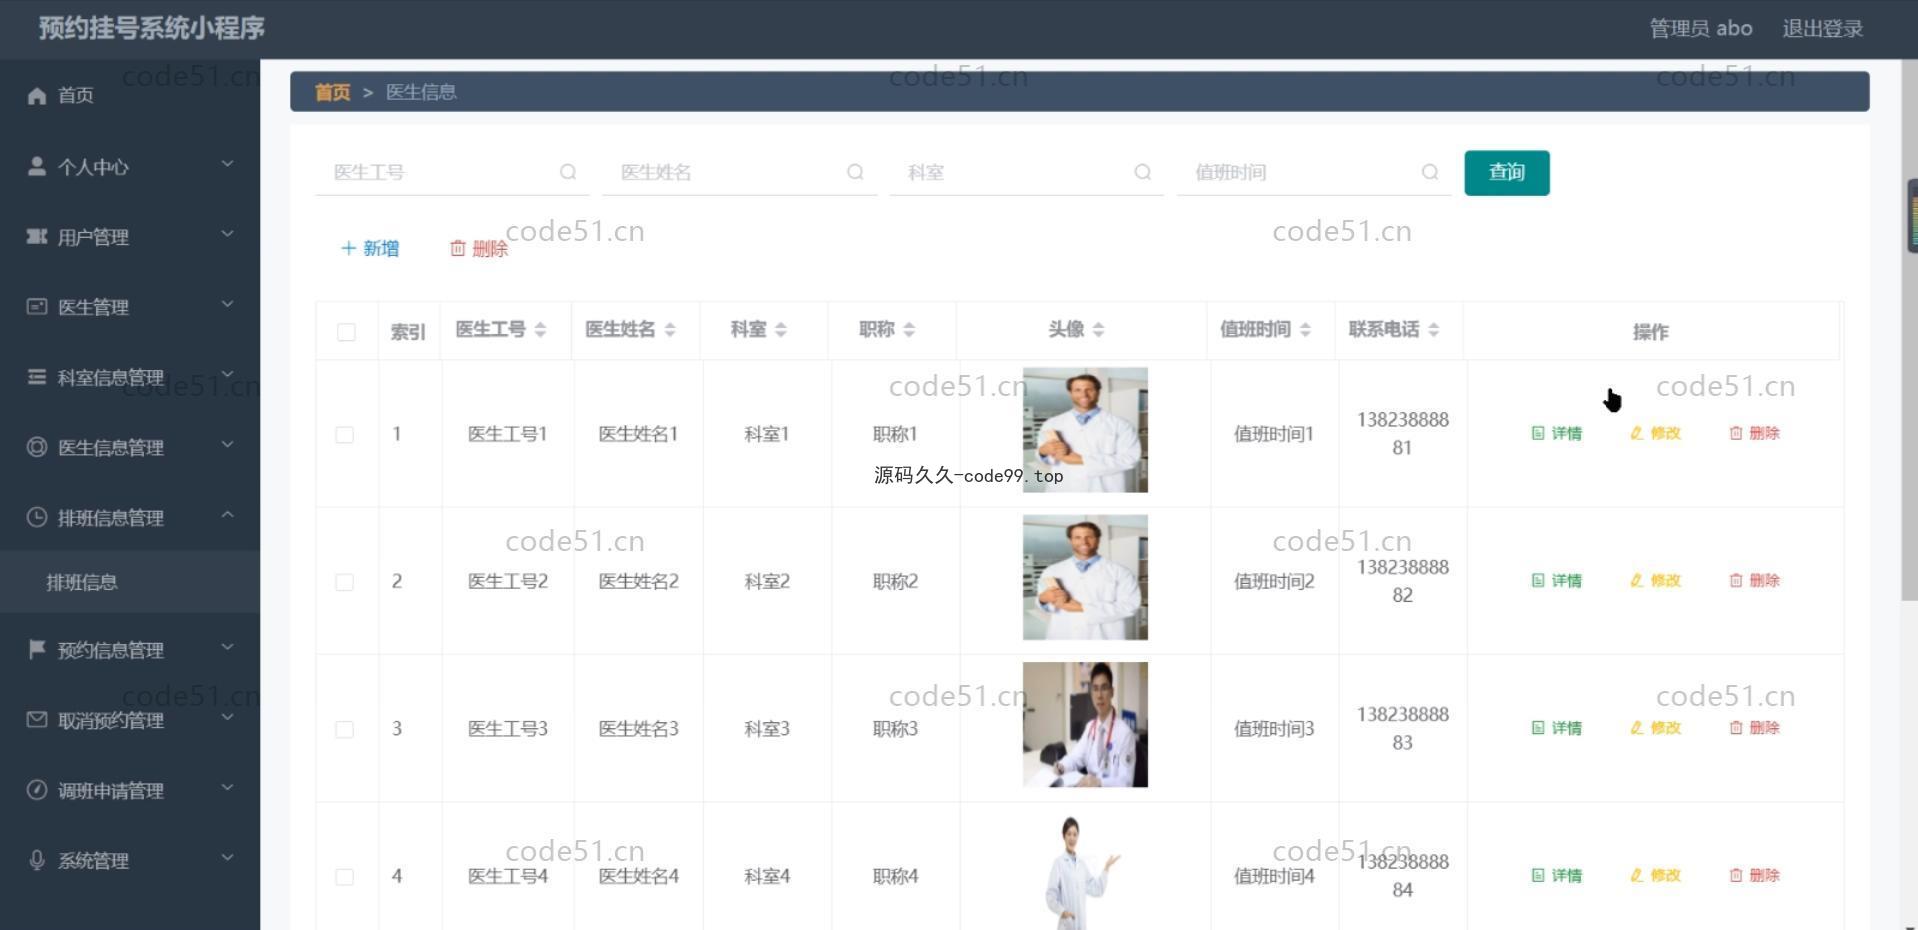Click the compass icon for 调班申请管理
The image size is (1918, 930).
tap(37, 790)
